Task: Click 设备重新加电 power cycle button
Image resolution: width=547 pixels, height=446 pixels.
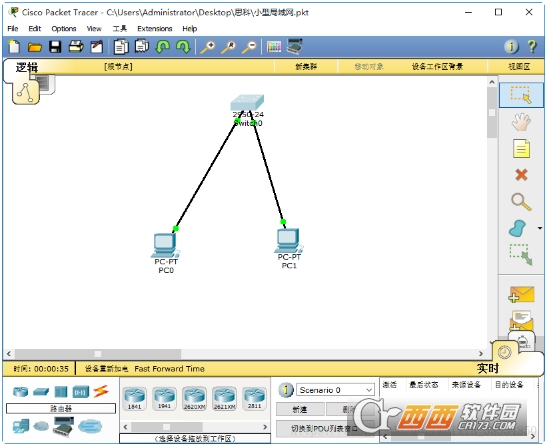Action: click(x=107, y=369)
